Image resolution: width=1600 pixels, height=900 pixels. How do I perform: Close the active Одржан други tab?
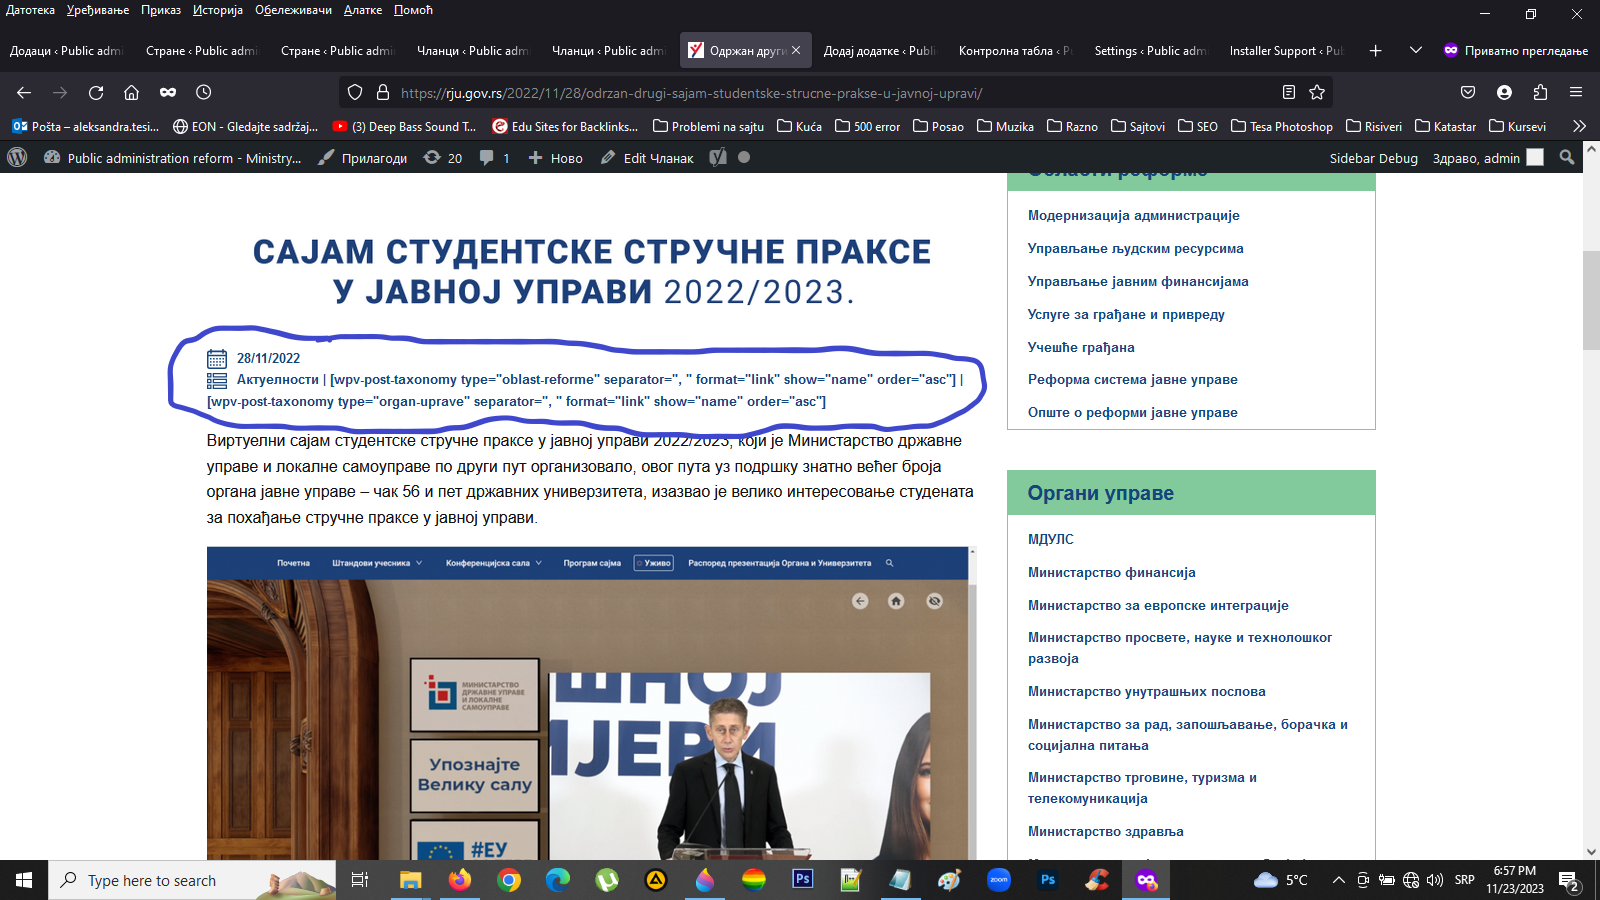(x=796, y=50)
